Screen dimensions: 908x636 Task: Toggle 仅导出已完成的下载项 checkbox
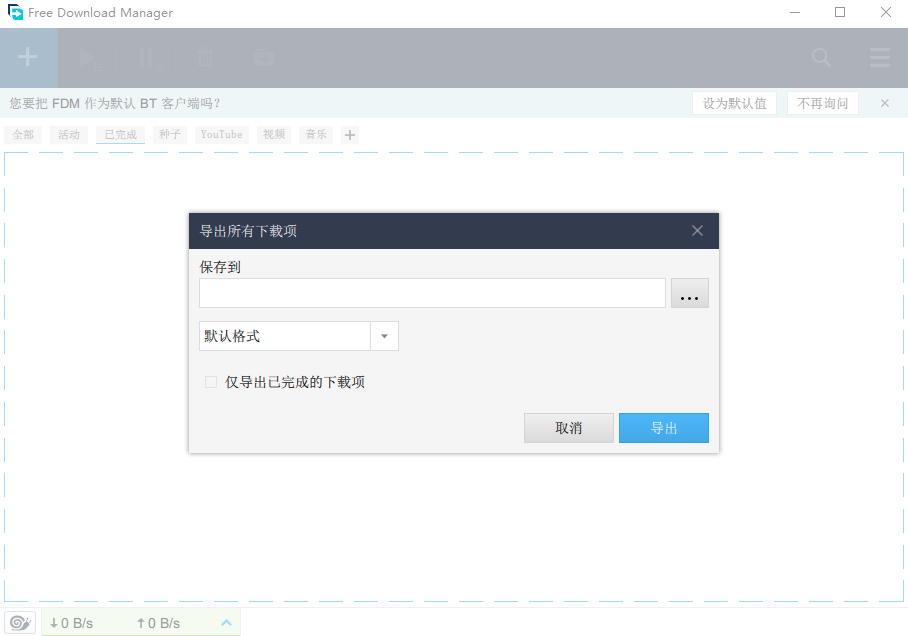[211, 382]
